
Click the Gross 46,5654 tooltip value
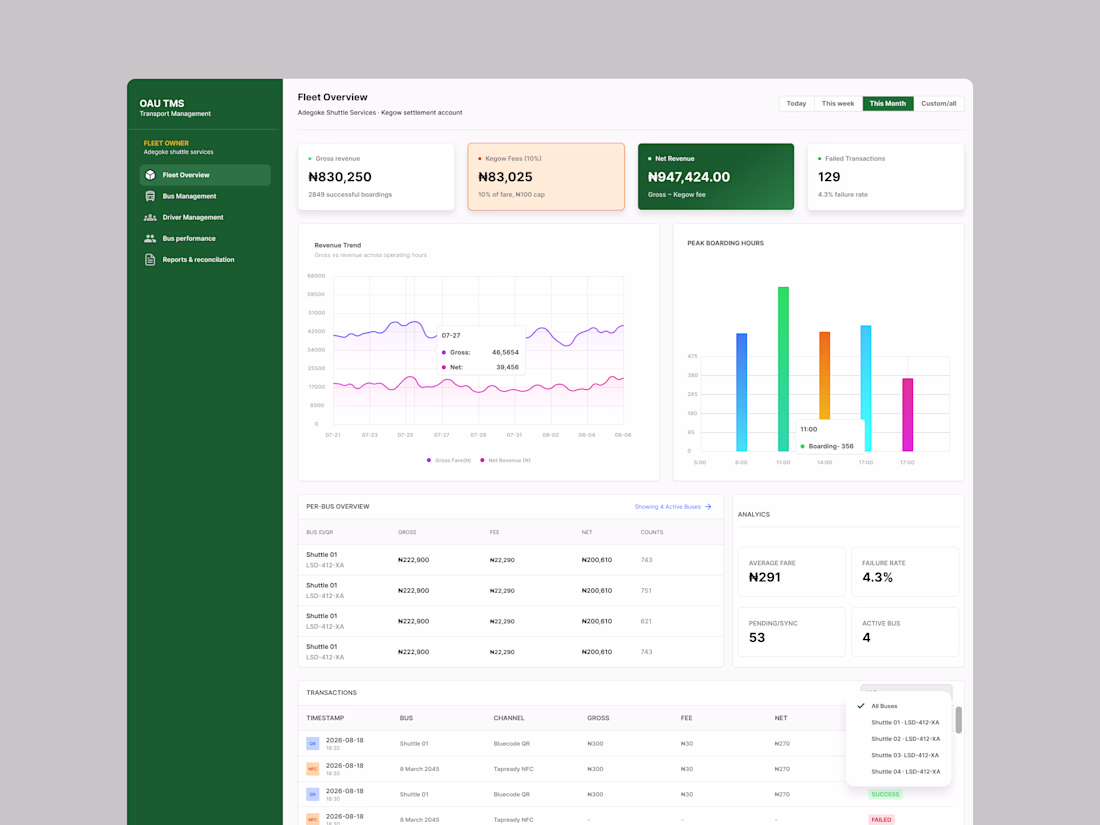505,352
